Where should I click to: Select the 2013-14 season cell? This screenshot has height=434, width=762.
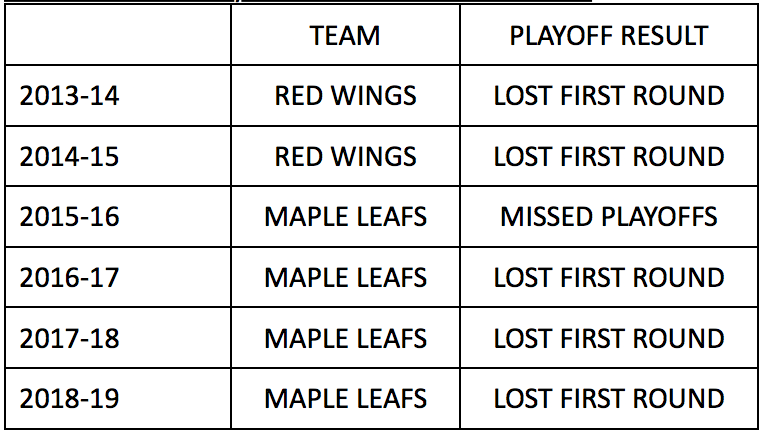[x=70, y=97]
